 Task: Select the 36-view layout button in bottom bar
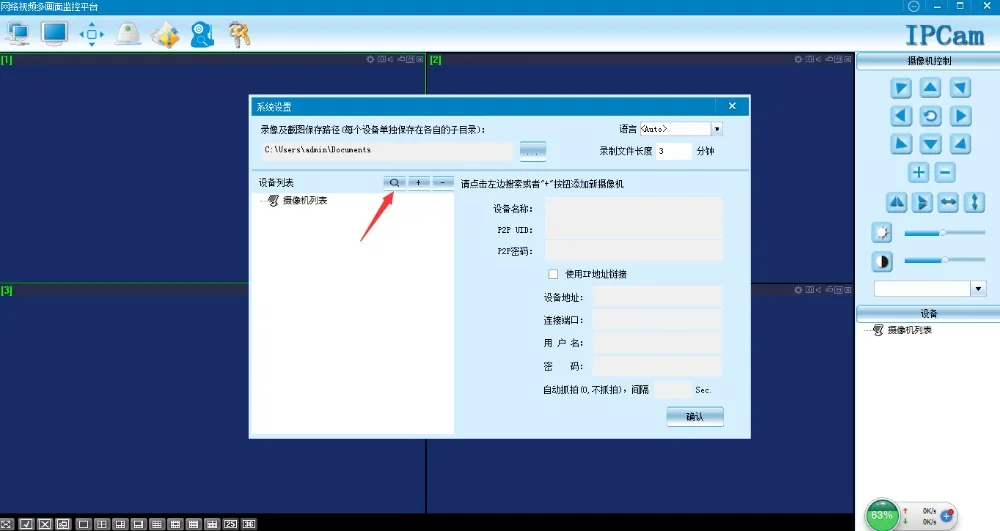coord(249,524)
